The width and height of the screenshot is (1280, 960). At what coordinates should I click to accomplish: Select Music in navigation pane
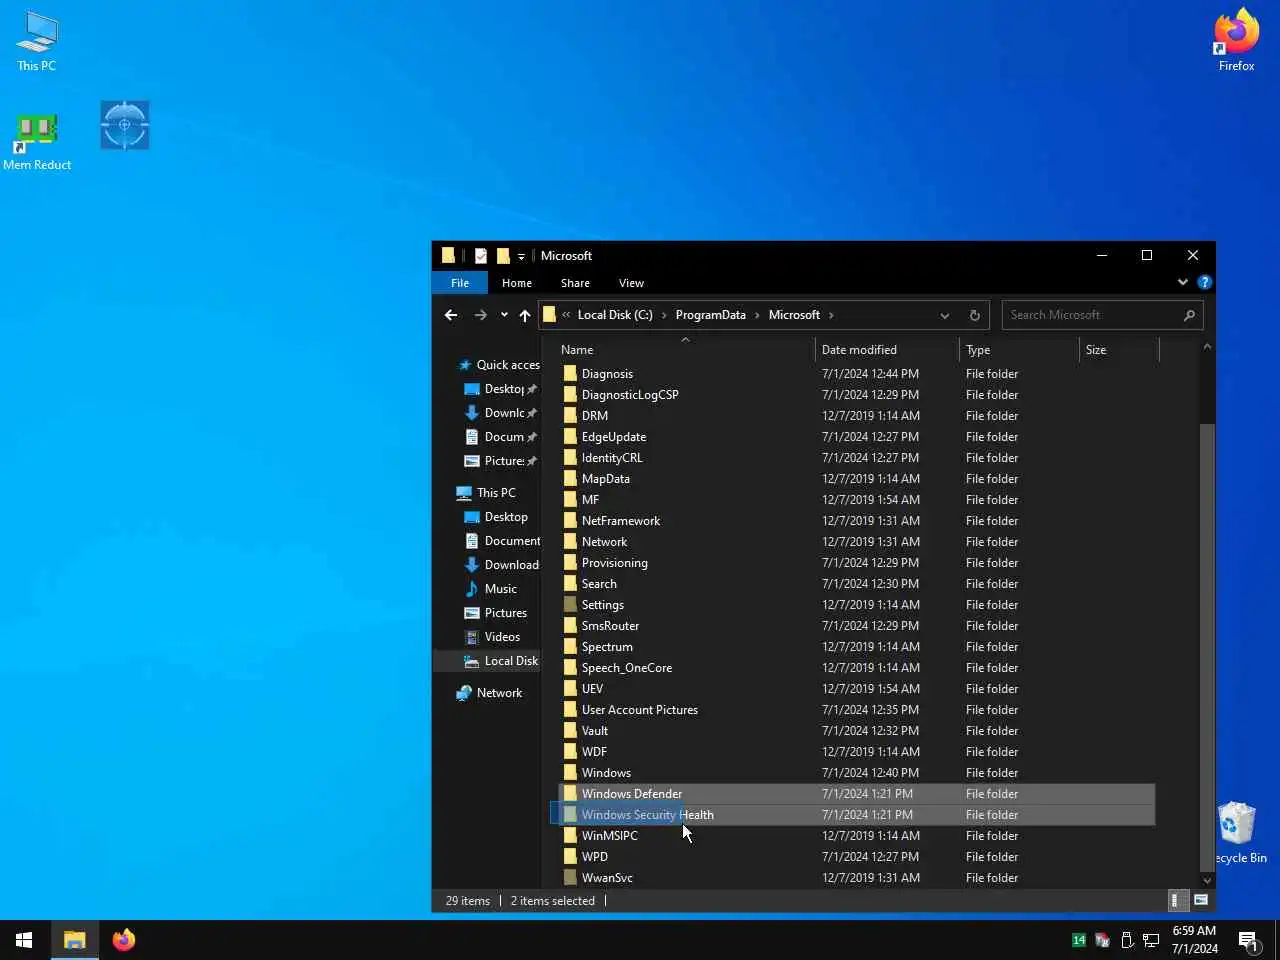point(491,589)
